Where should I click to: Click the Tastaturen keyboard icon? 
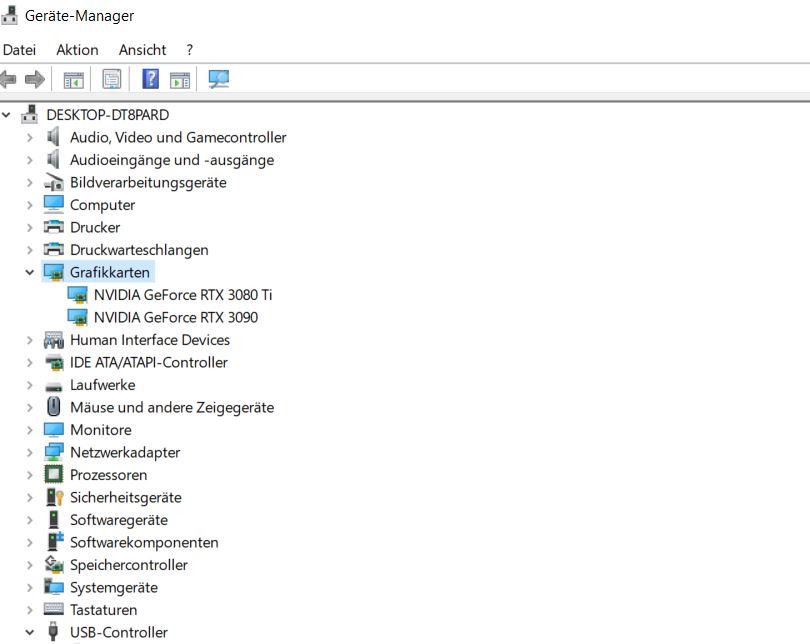coord(54,609)
